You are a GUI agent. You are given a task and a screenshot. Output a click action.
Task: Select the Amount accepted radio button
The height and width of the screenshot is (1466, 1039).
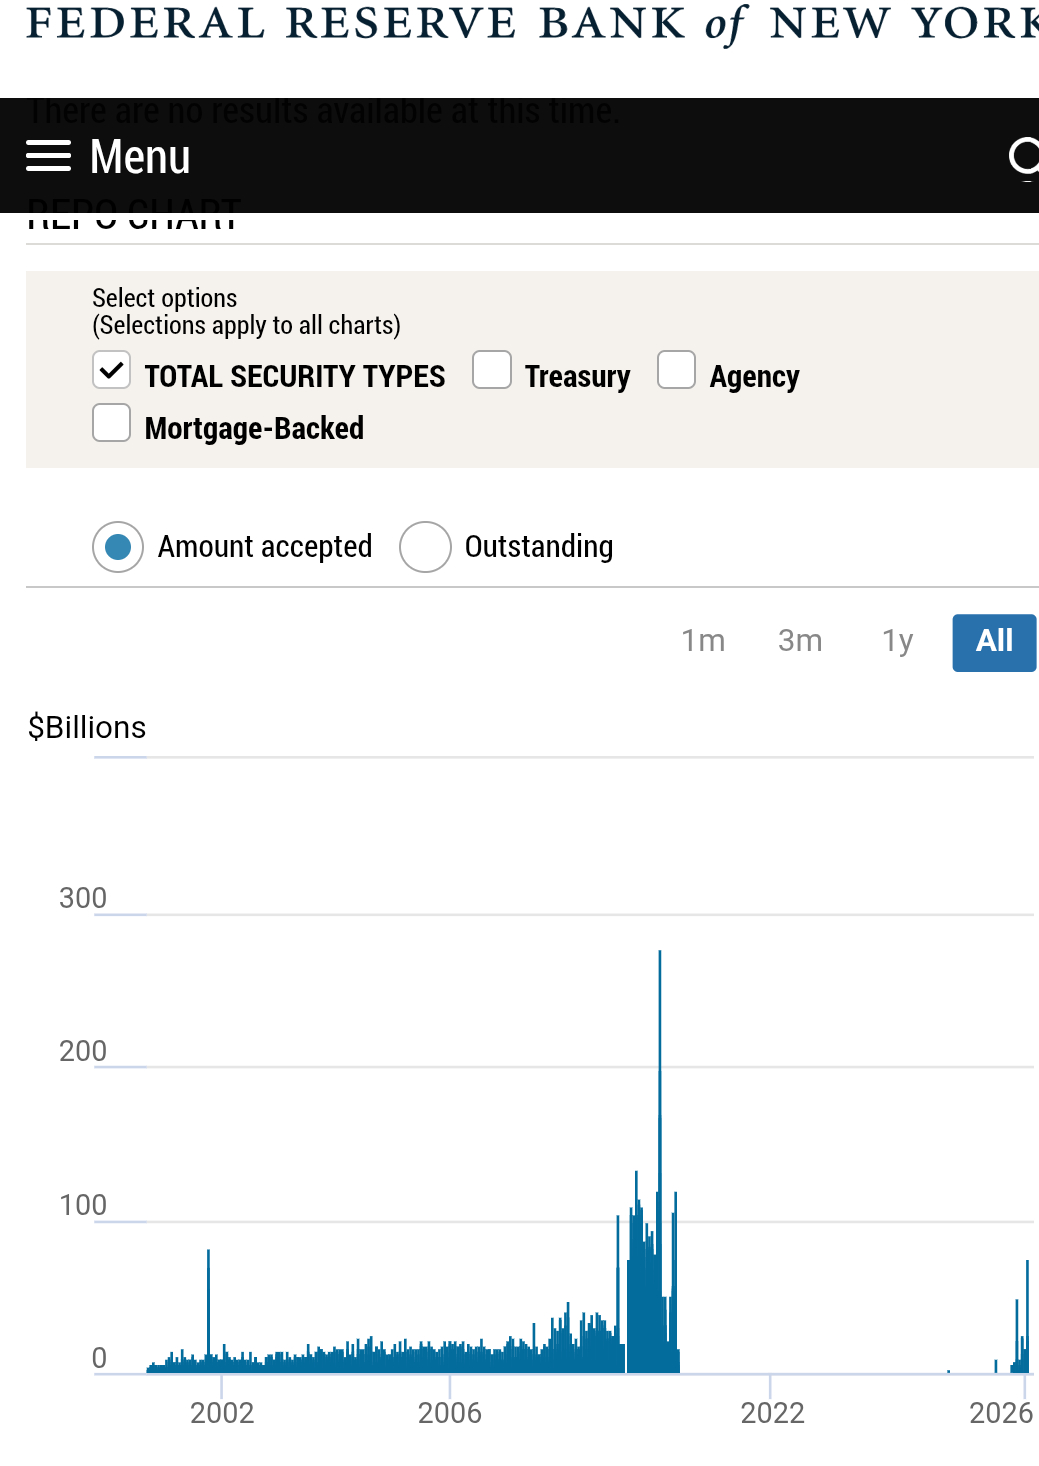[x=118, y=547]
